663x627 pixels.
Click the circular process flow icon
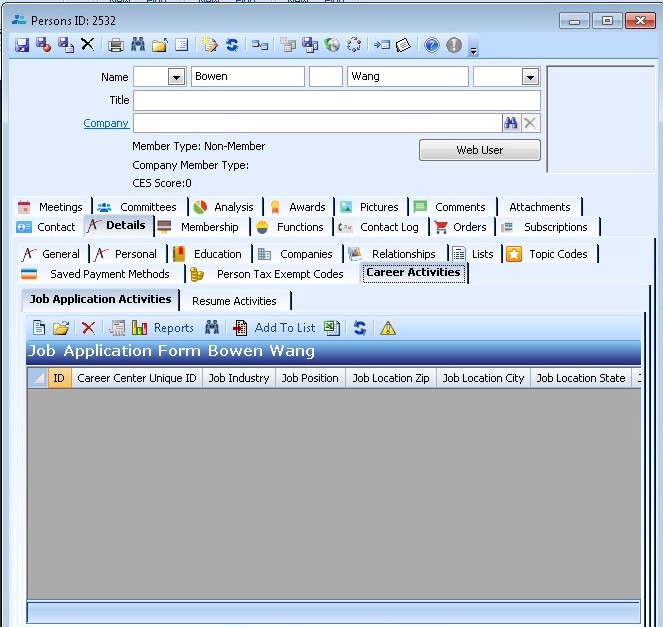click(x=354, y=45)
